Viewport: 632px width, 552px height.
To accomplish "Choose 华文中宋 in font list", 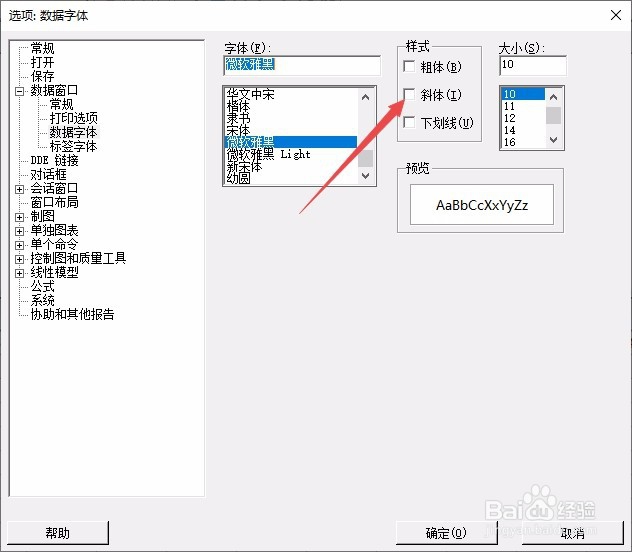I will (x=290, y=94).
